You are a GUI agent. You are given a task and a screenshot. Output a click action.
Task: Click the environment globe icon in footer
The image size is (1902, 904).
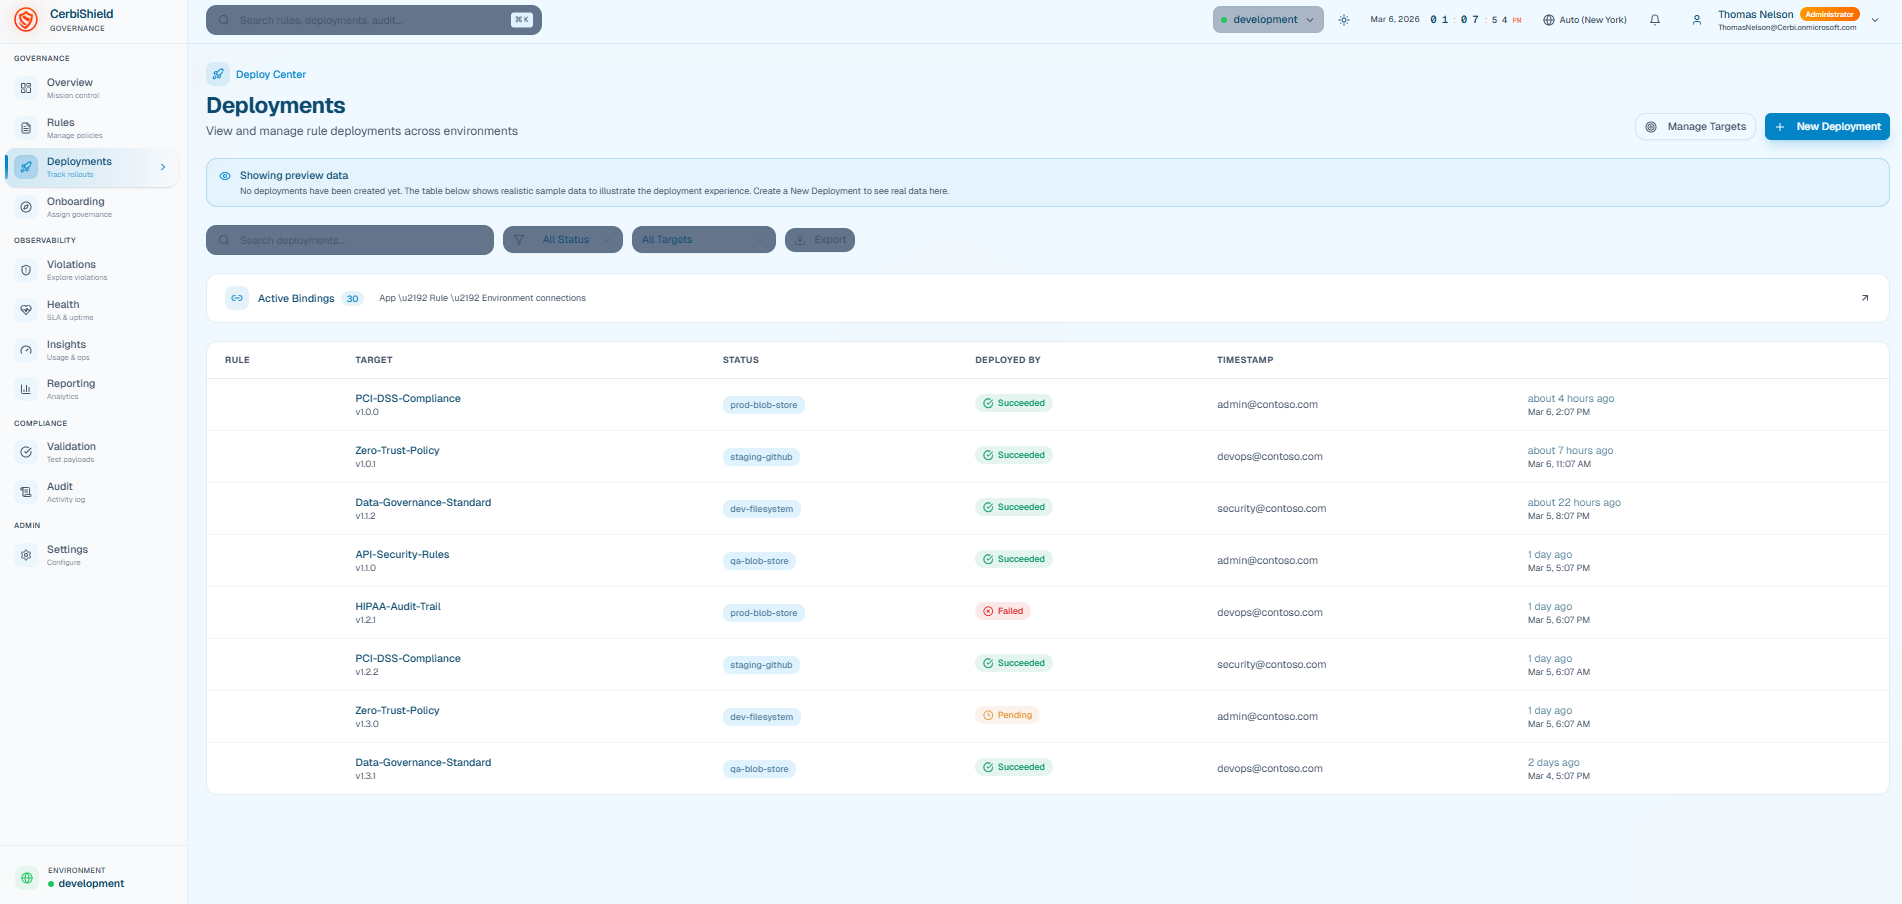pos(27,877)
